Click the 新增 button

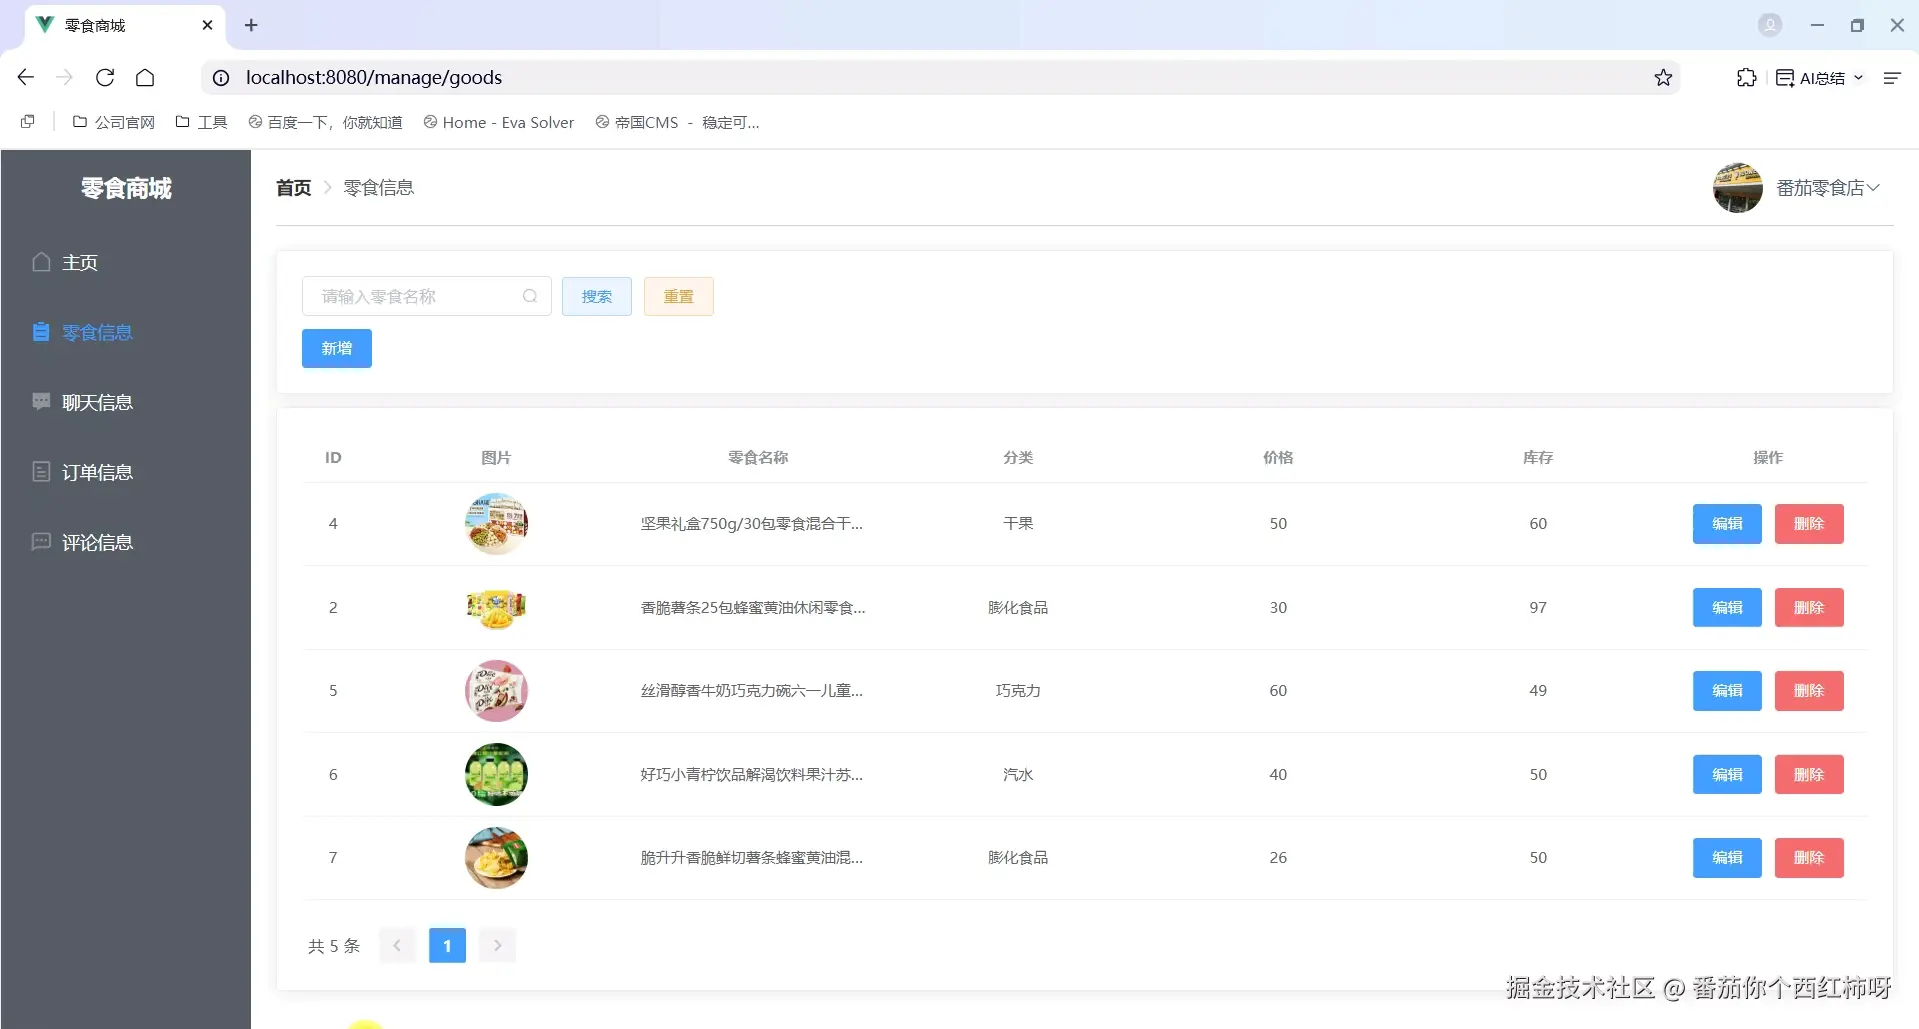coord(336,348)
